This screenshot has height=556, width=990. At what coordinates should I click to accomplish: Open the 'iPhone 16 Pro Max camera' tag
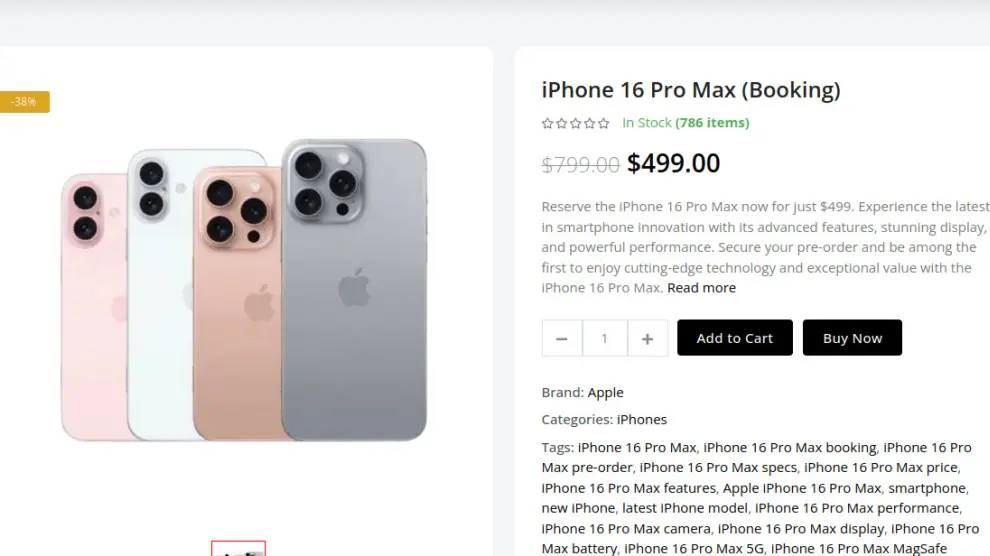tap(626, 529)
